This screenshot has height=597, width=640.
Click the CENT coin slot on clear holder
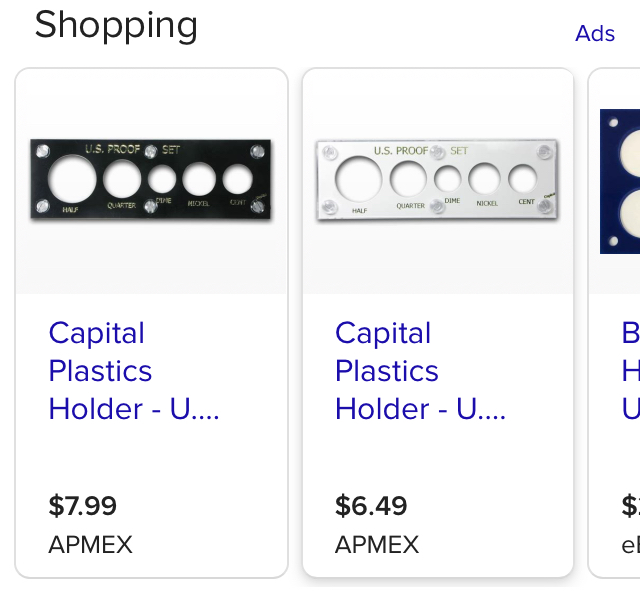click(x=522, y=179)
